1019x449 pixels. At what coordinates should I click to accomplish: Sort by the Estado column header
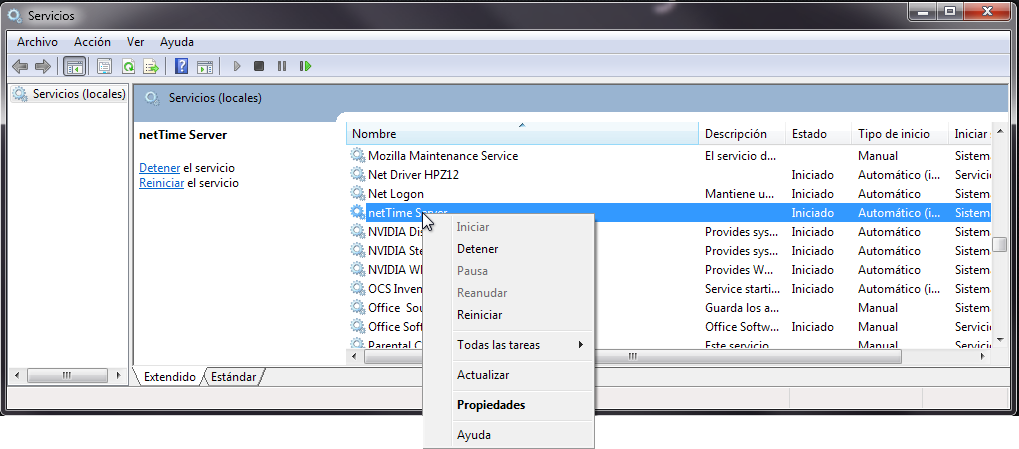tap(818, 134)
